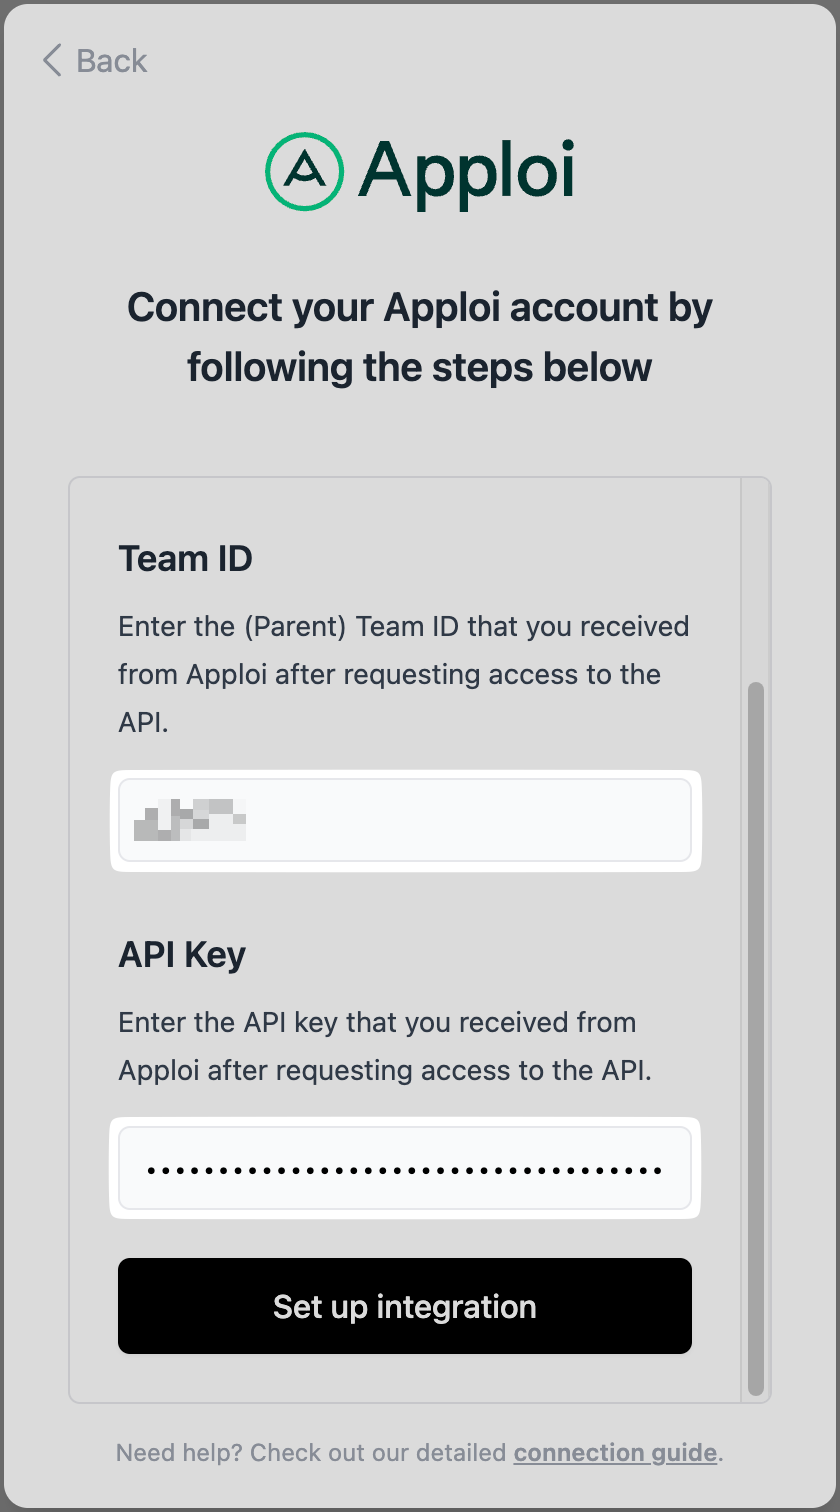Click the API Key section heading

click(182, 955)
